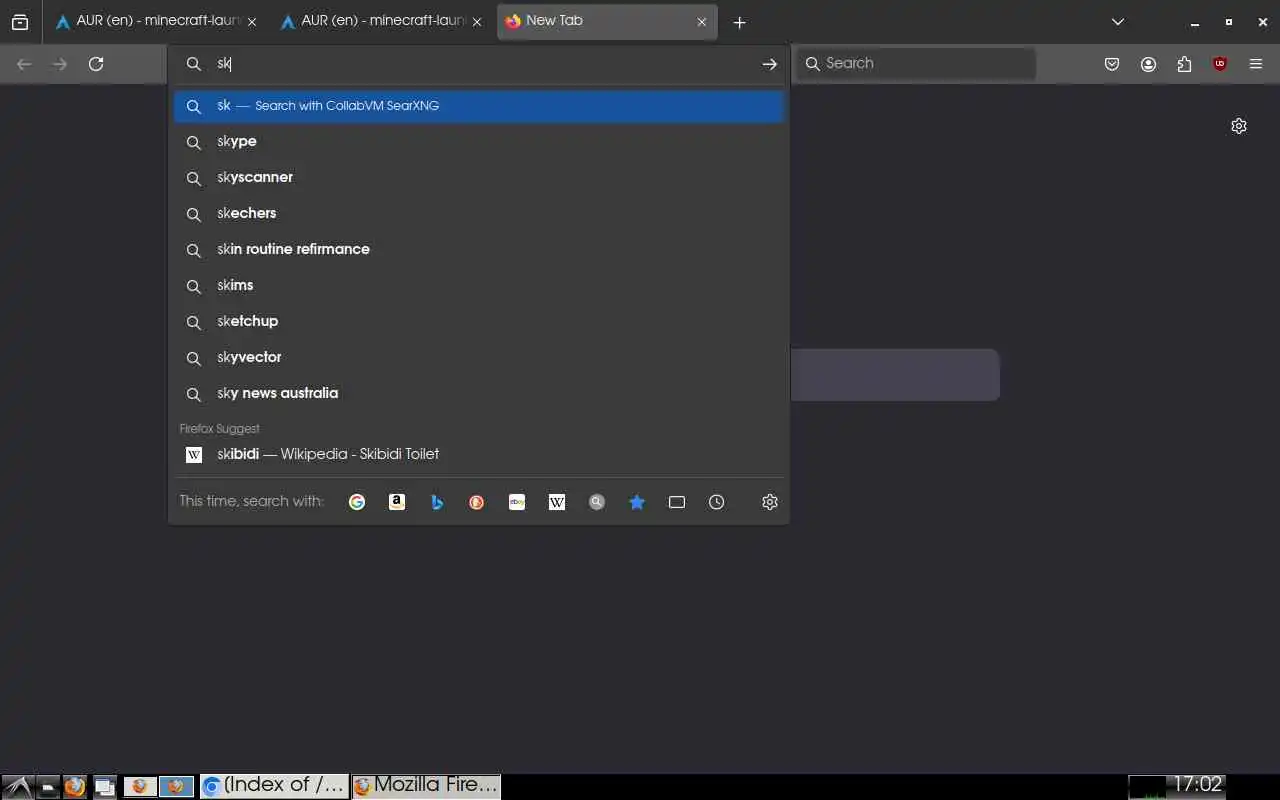The width and height of the screenshot is (1280, 800).
Task: Search with the gray magnifier engine icon
Action: [597, 502]
